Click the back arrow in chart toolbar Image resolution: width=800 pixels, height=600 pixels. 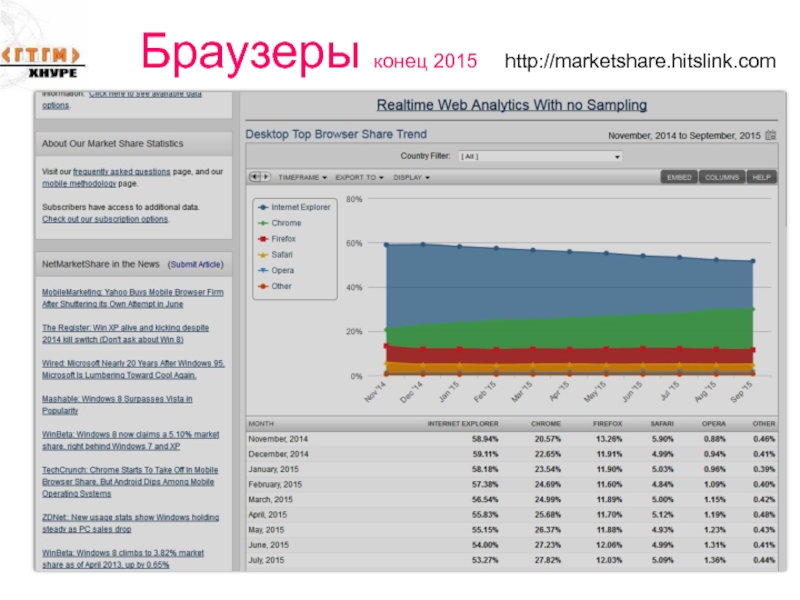click(255, 177)
